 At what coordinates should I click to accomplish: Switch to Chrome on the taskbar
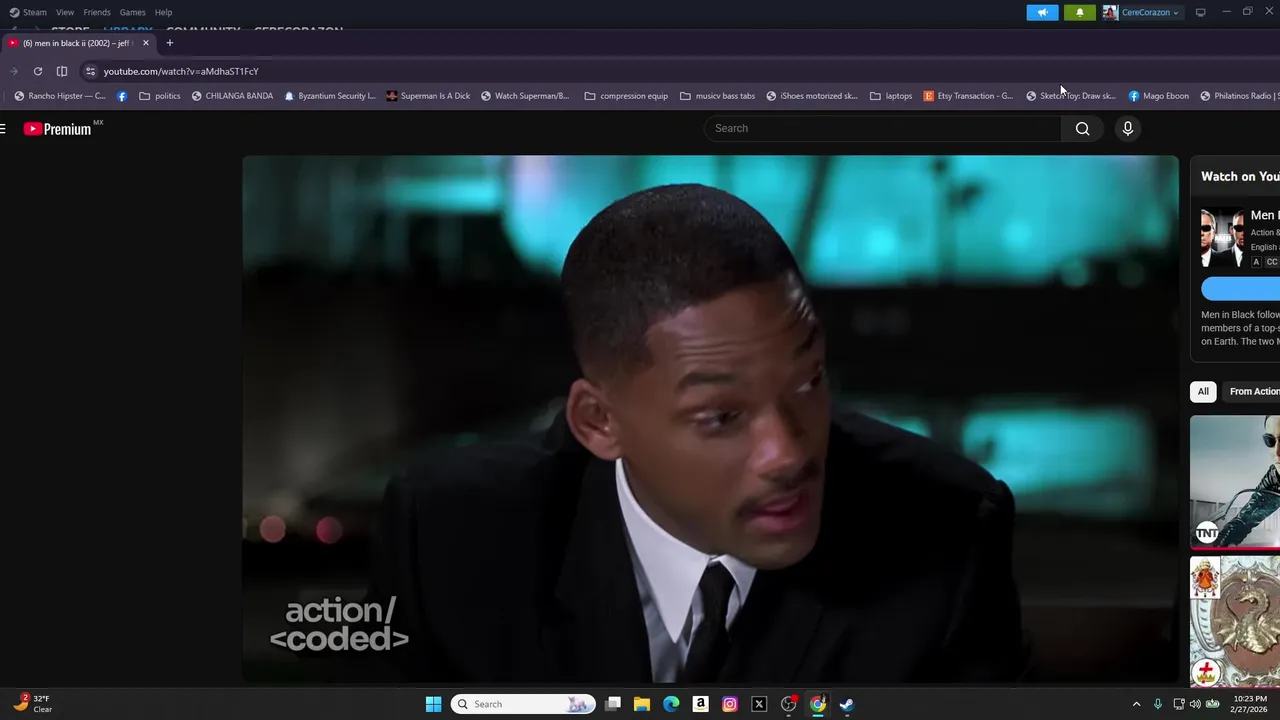(x=817, y=704)
